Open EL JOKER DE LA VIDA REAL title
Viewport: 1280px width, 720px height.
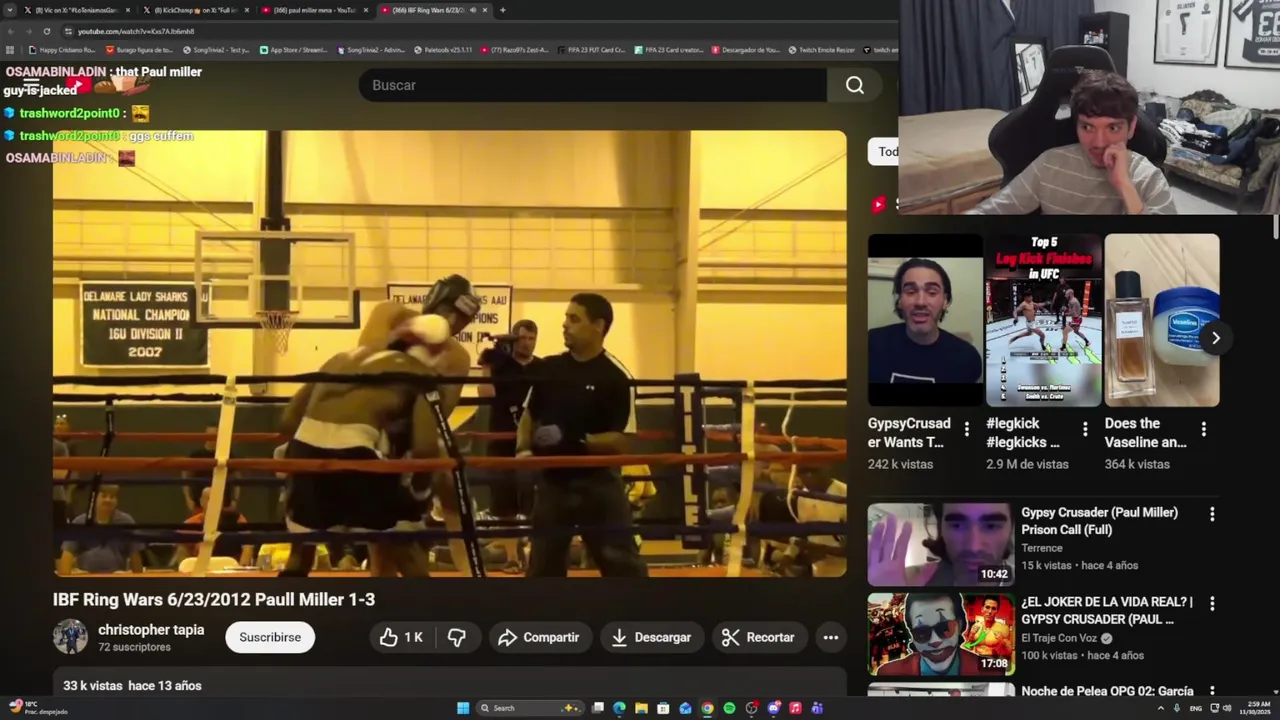(1106, 610)
